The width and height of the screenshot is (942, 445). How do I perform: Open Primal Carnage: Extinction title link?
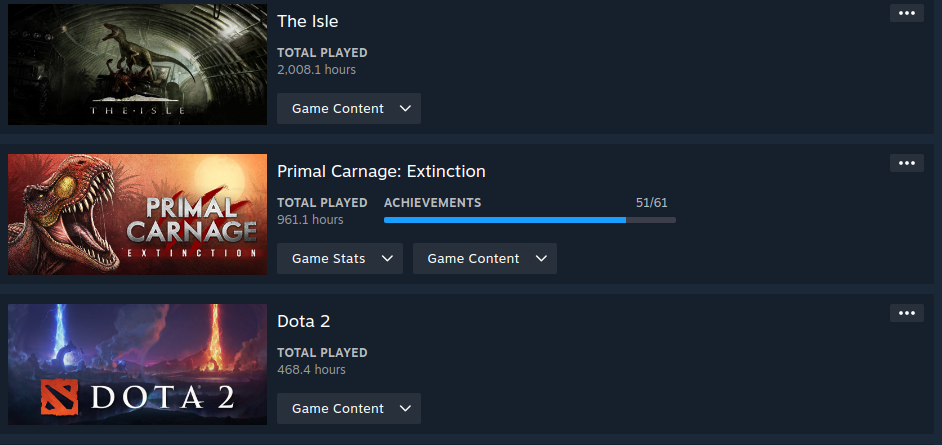pos(381,171)
